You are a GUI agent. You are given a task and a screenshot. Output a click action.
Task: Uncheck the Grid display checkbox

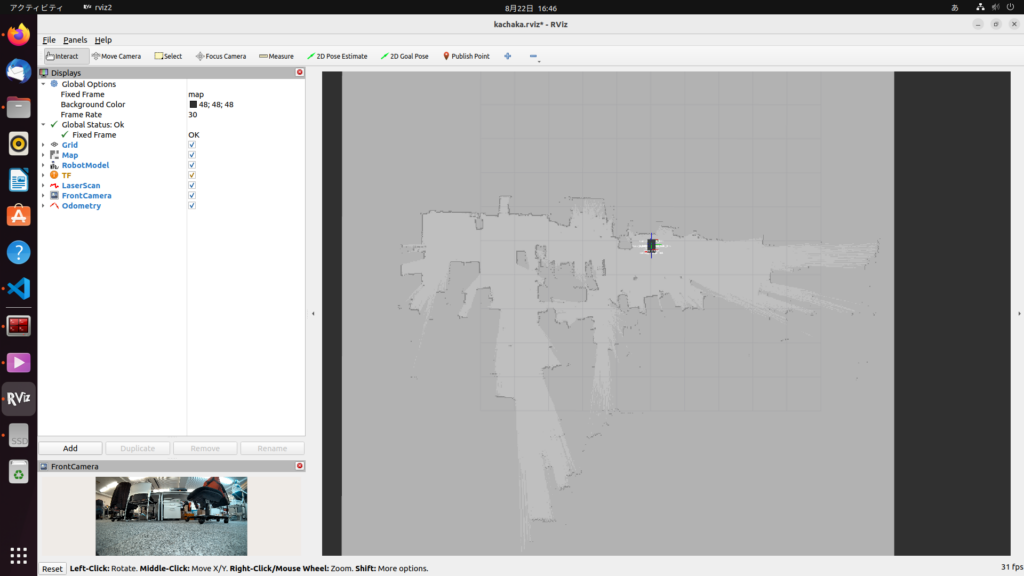pyautogui.click(x=192, y=145)
